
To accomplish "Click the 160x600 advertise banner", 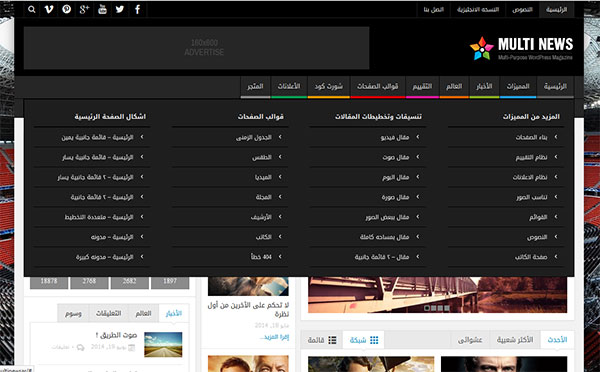I will [x=196, y=48].
